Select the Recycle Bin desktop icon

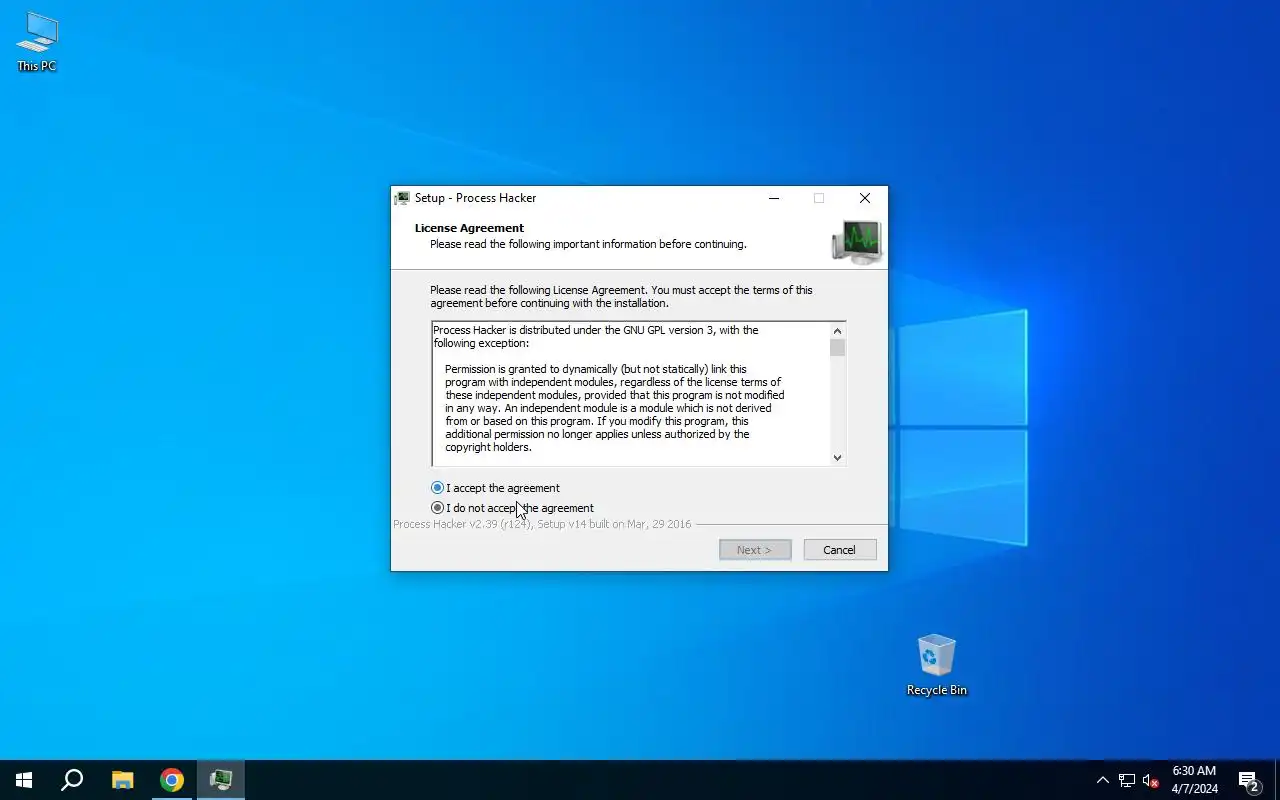pyautogui.click(x=937, y=665)
